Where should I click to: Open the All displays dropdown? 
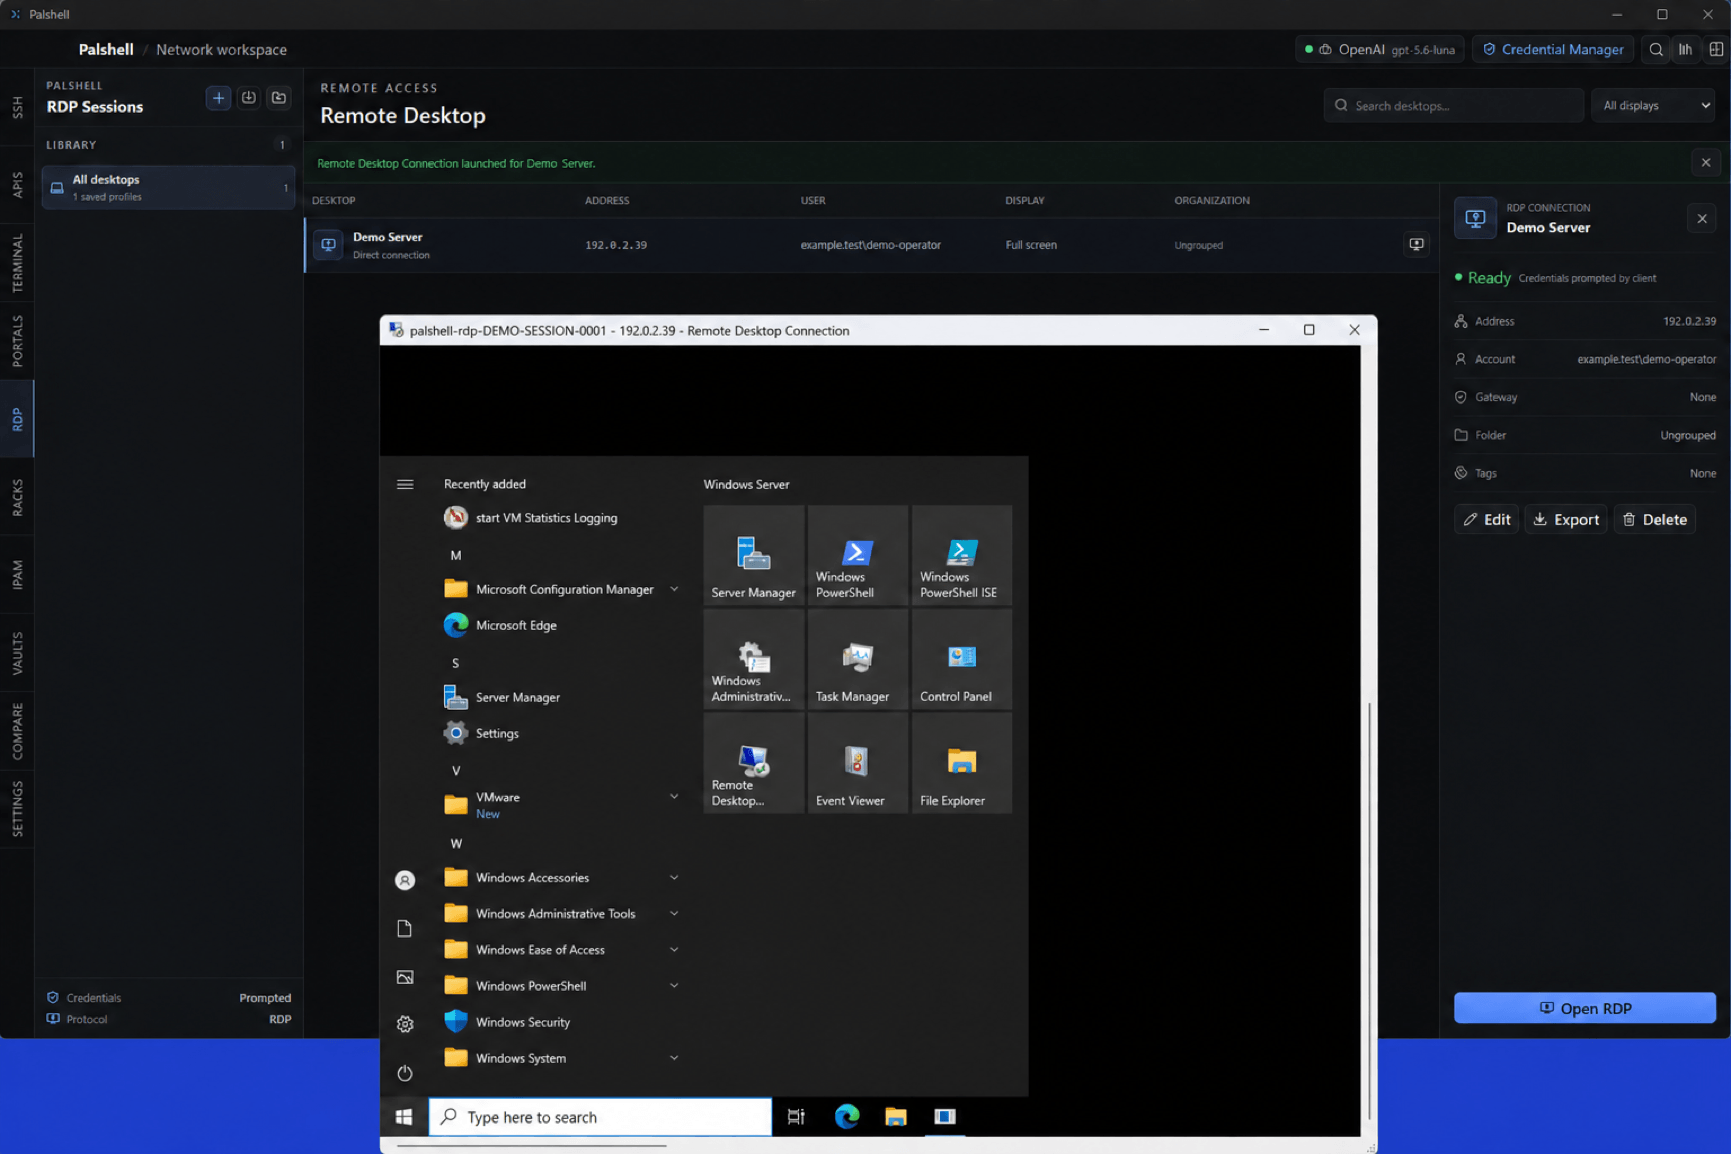pos(1654,105)
